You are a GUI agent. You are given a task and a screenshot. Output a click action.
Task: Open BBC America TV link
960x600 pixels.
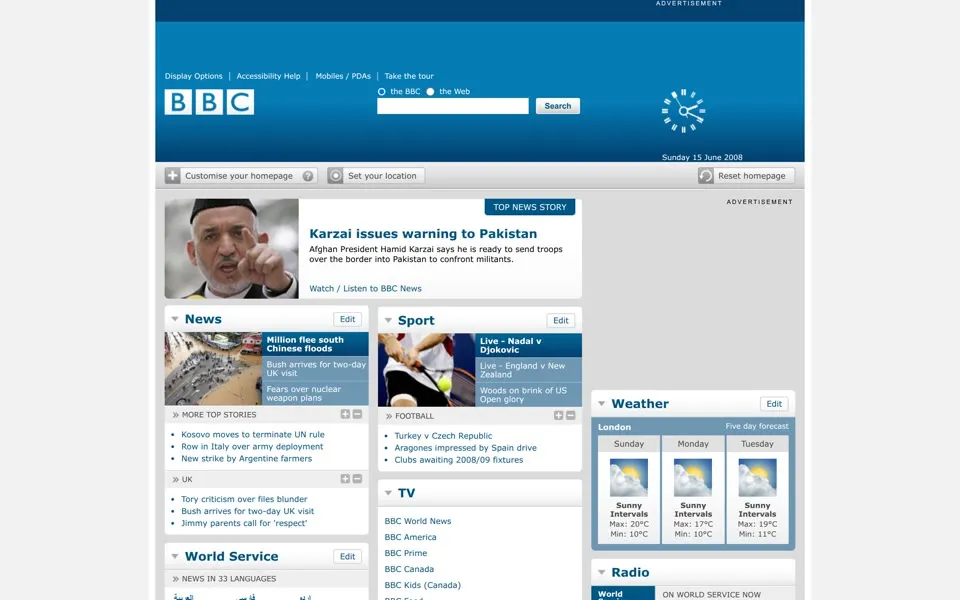pyautogui.click(x=410, y=537)
